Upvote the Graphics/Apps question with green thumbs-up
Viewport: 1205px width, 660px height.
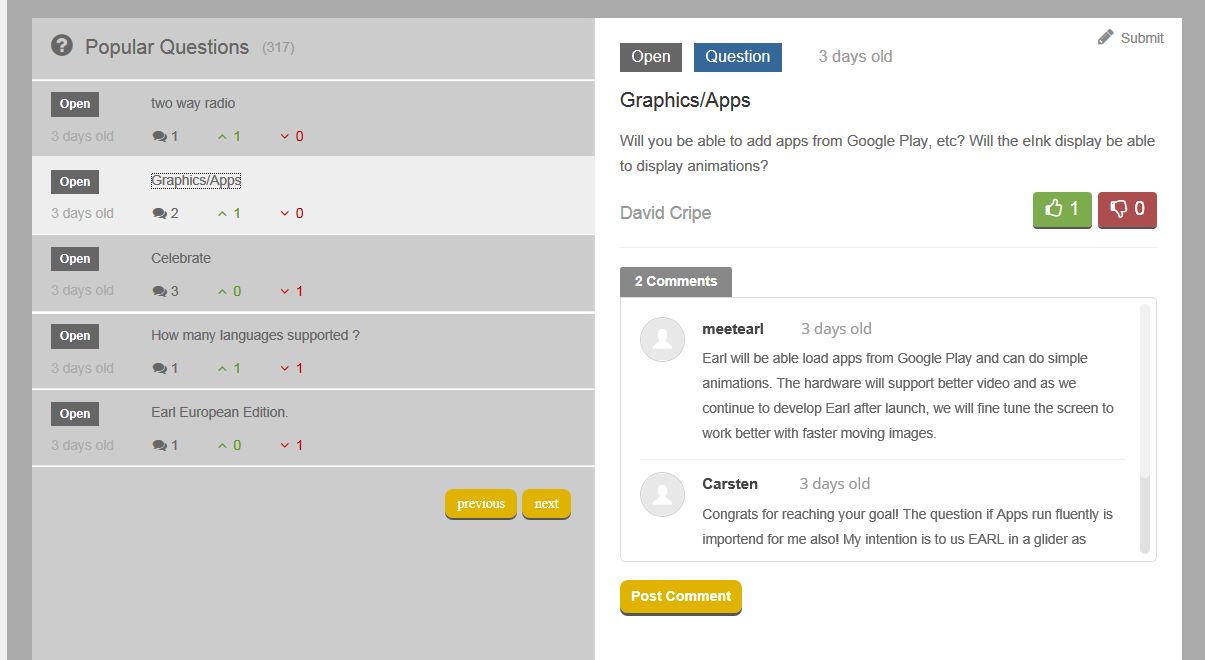pos(1062,210)
